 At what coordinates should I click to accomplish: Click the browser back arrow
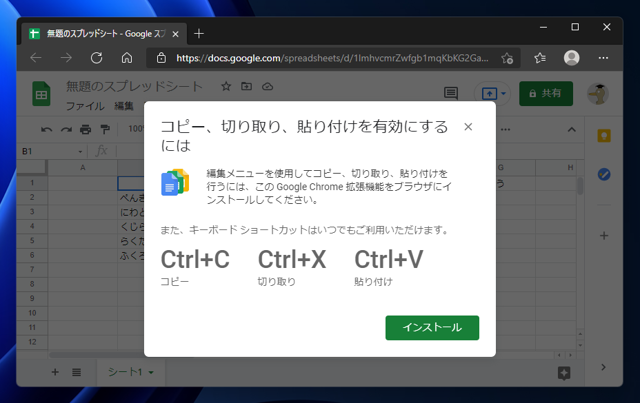36,58
